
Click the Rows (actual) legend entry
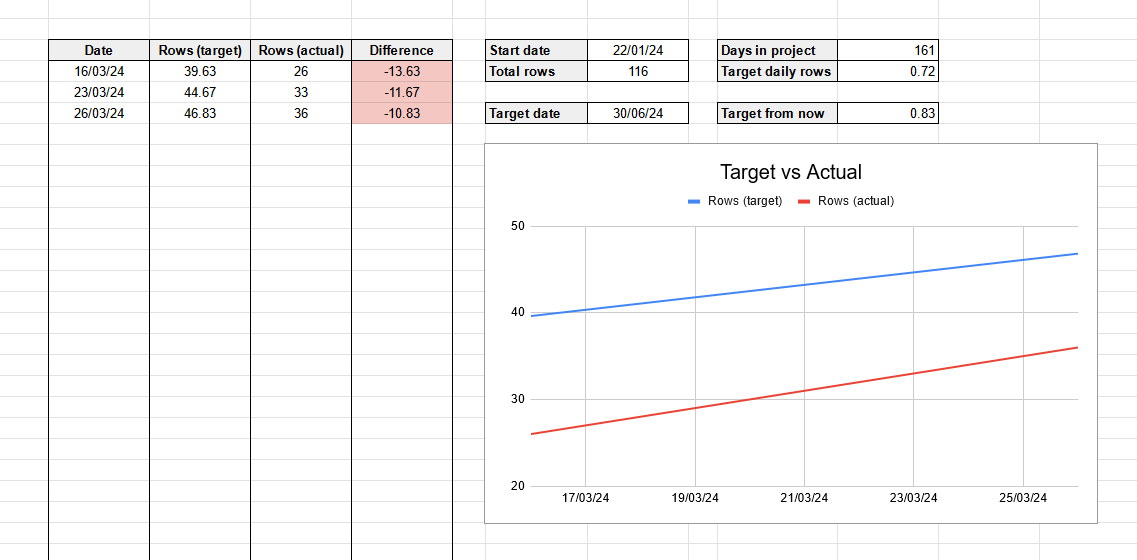pos(845,202)
